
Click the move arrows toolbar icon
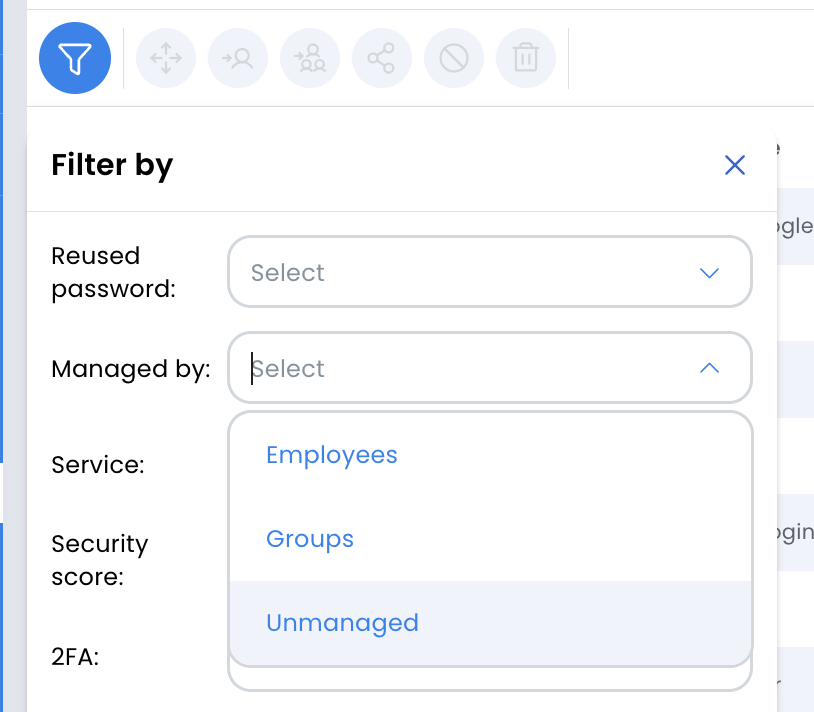point(166,58)
